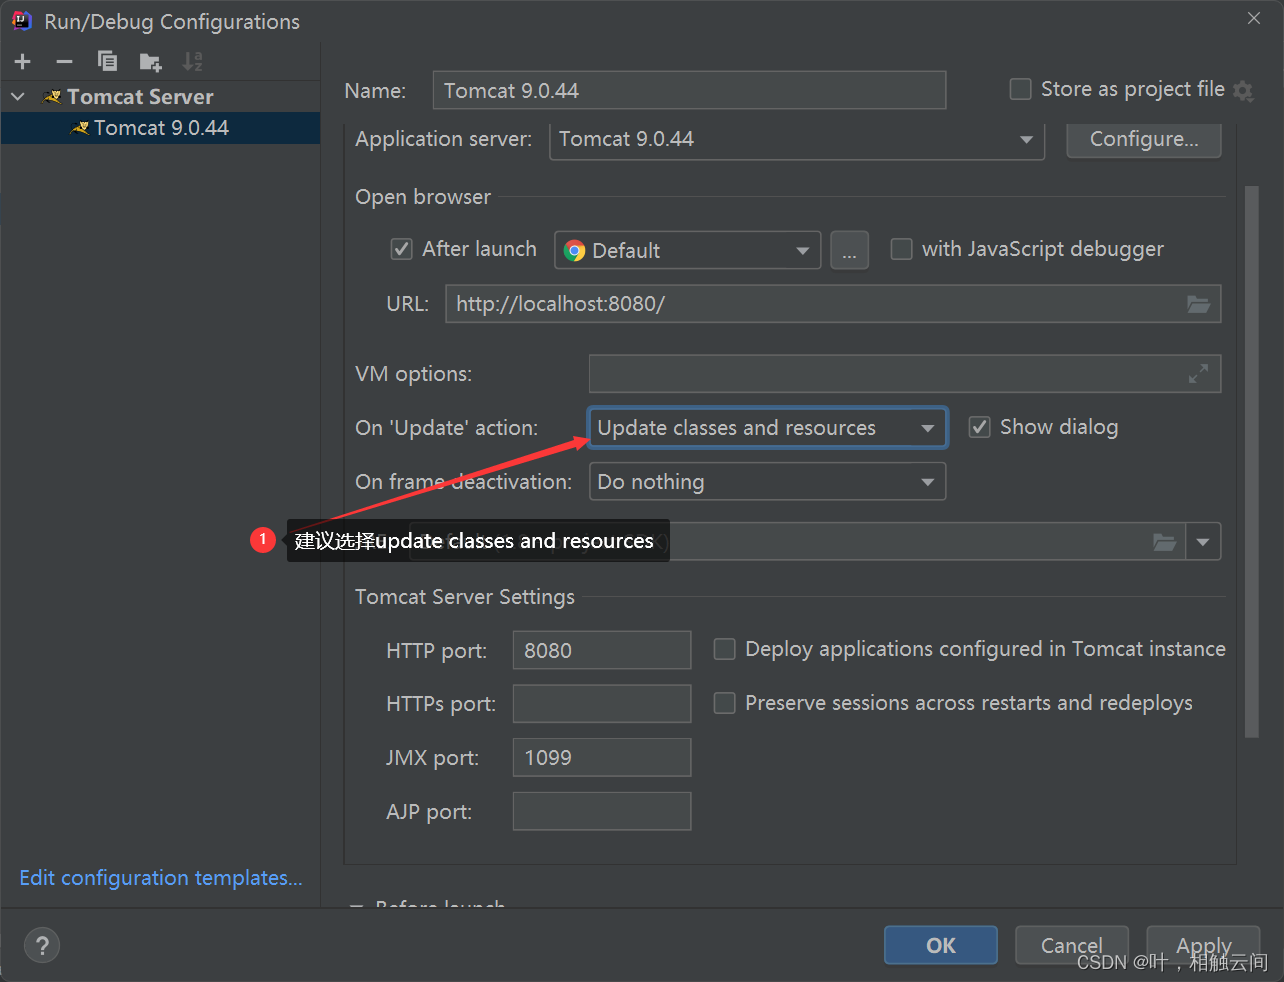This screenshot has height=982, width=1284.
Task: Uncheck Show dialog
Action: click(980, 427)
